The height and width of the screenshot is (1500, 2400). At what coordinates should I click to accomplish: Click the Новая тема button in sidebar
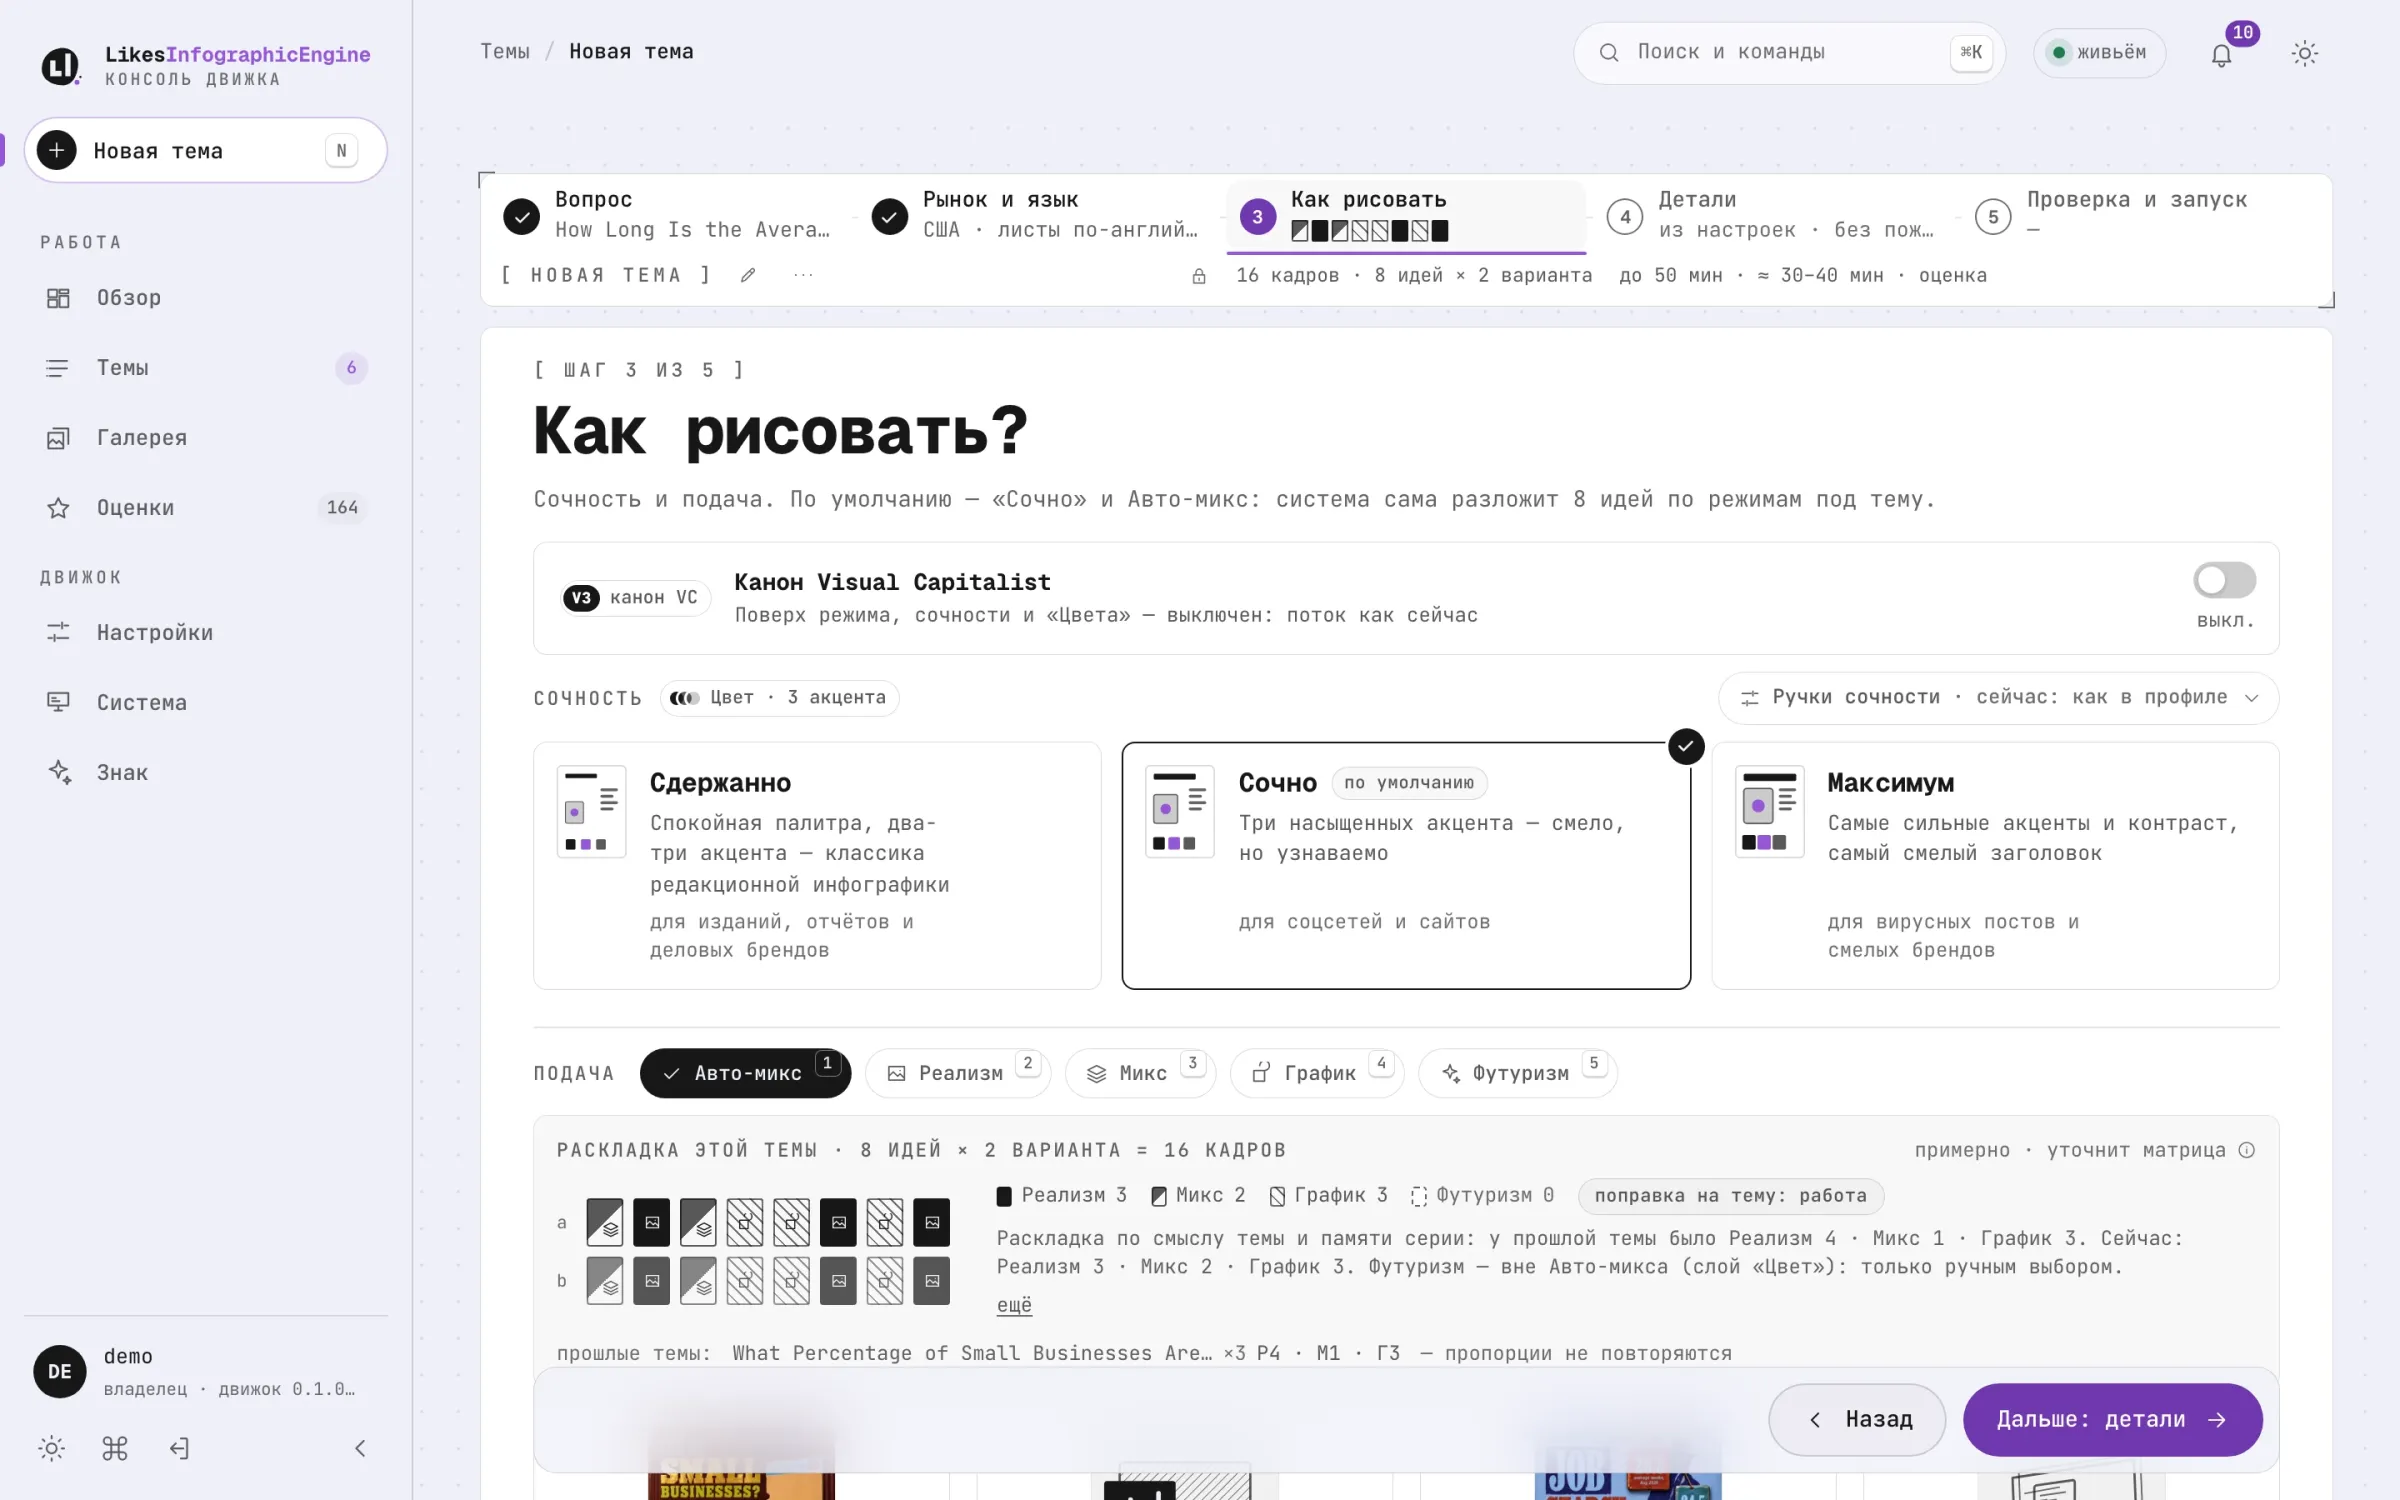205,150
